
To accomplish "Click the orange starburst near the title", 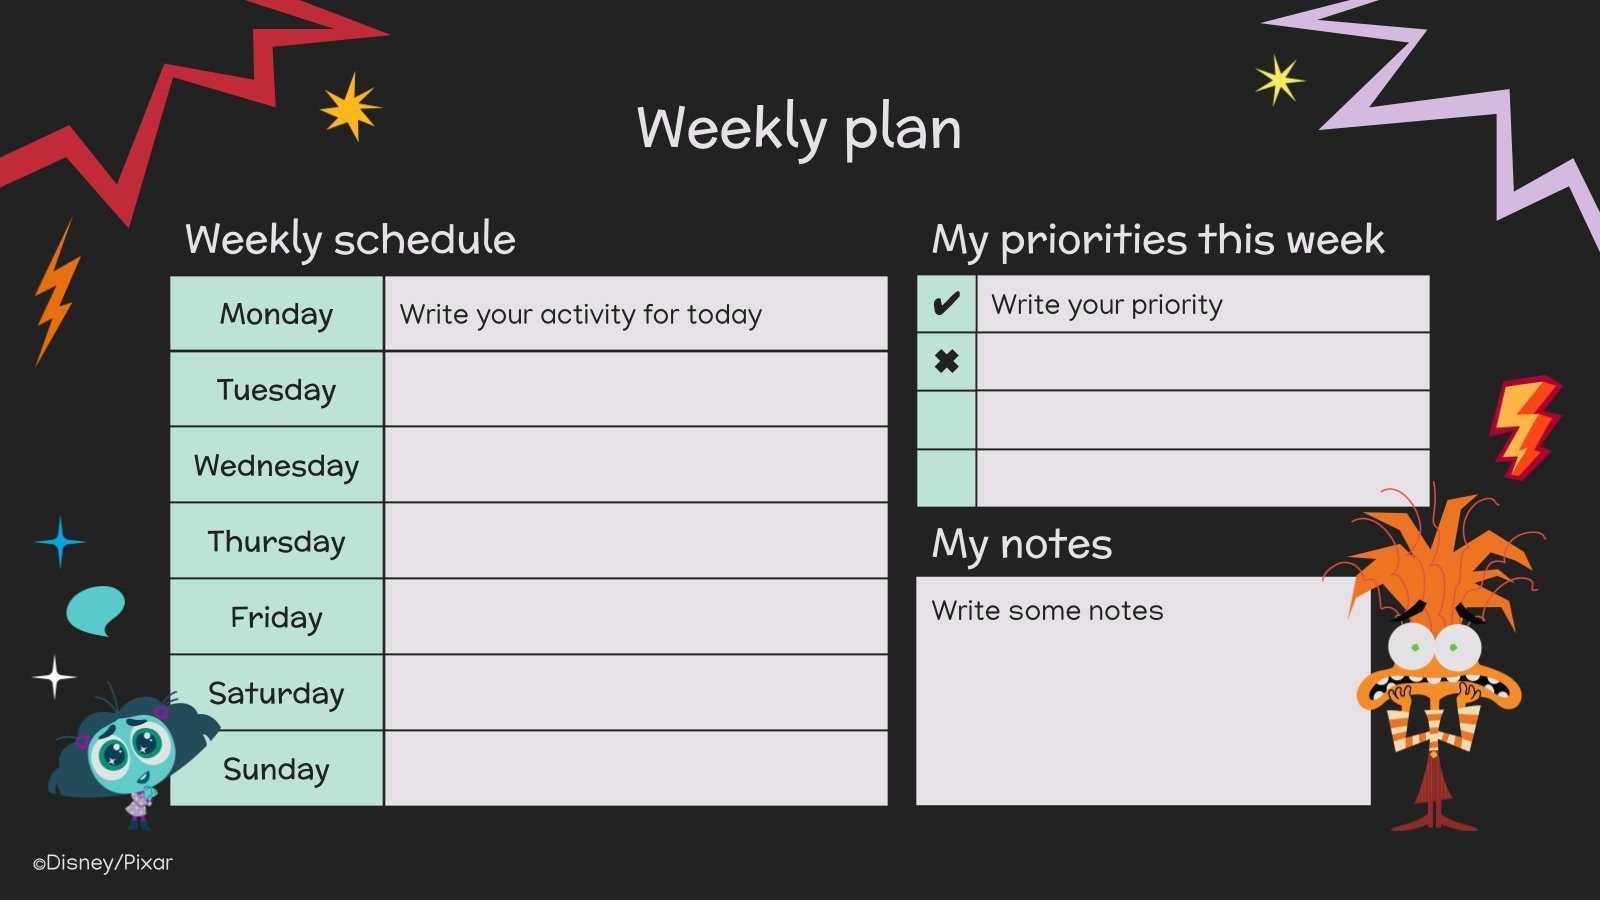I will (350, 106).
